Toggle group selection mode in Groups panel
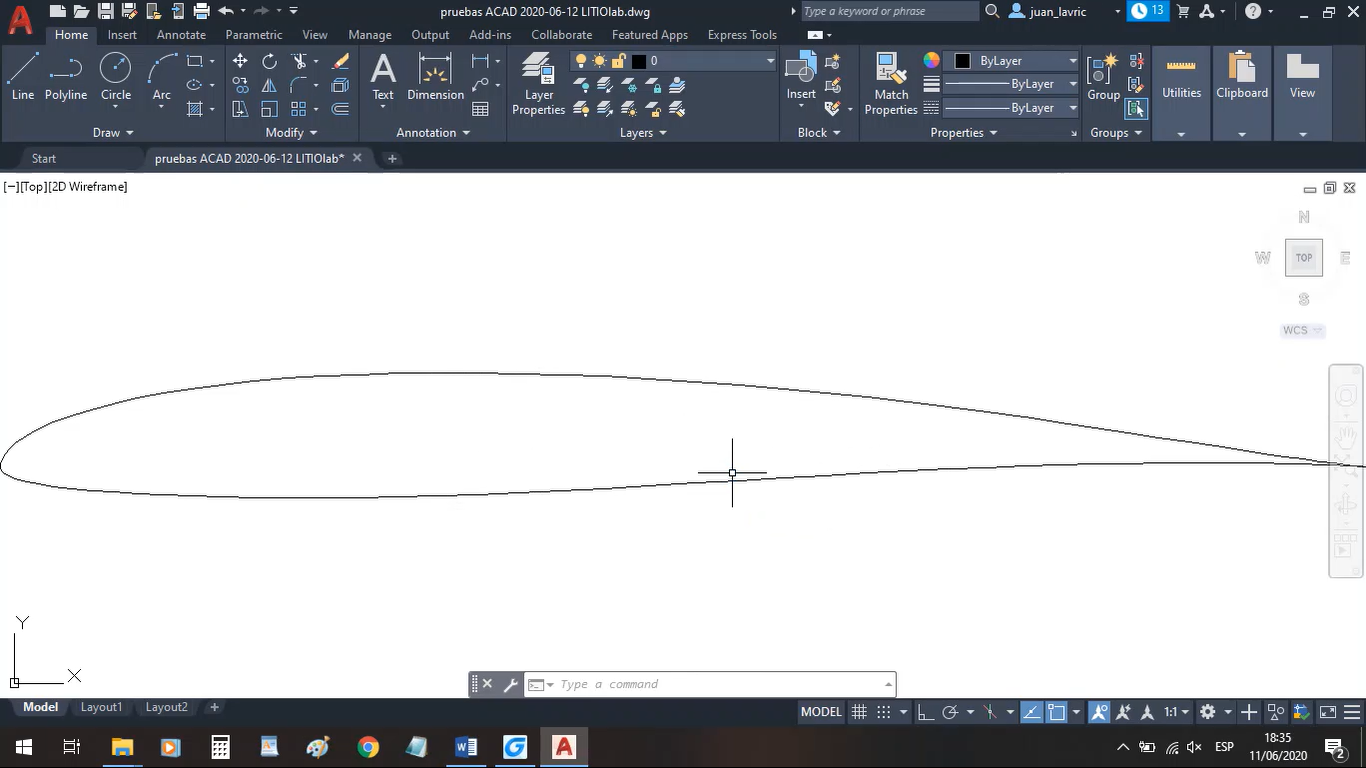Viewport: 1366px width, 768px height. 1136,109
